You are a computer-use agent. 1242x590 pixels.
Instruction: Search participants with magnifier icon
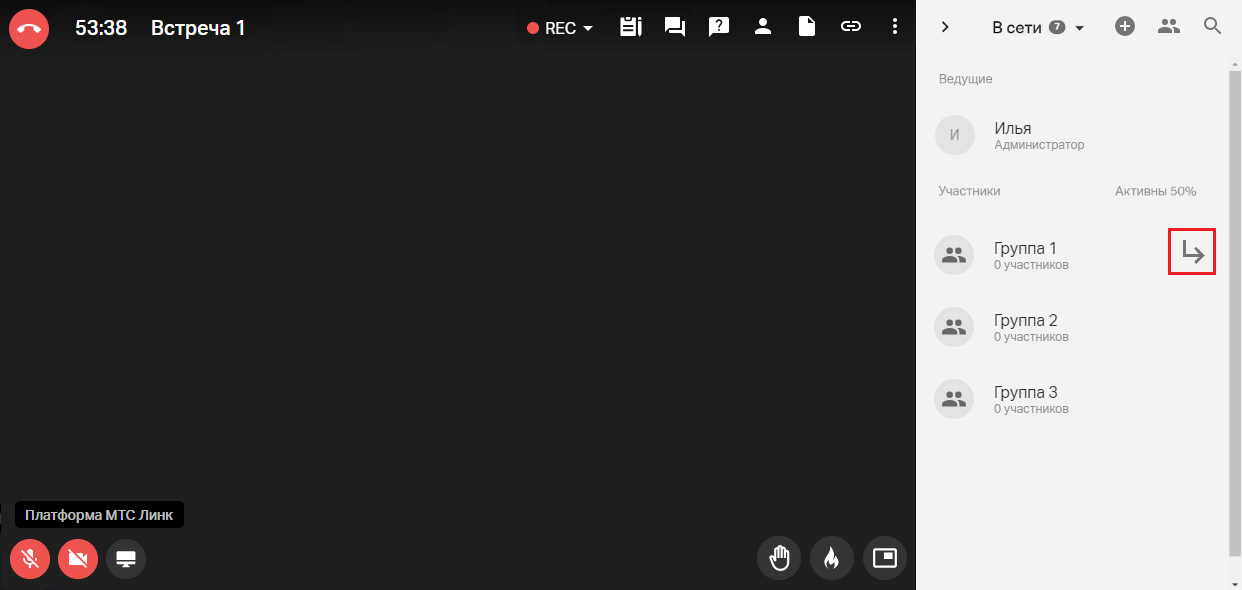pyautogui.click(x=1213, y=27)
